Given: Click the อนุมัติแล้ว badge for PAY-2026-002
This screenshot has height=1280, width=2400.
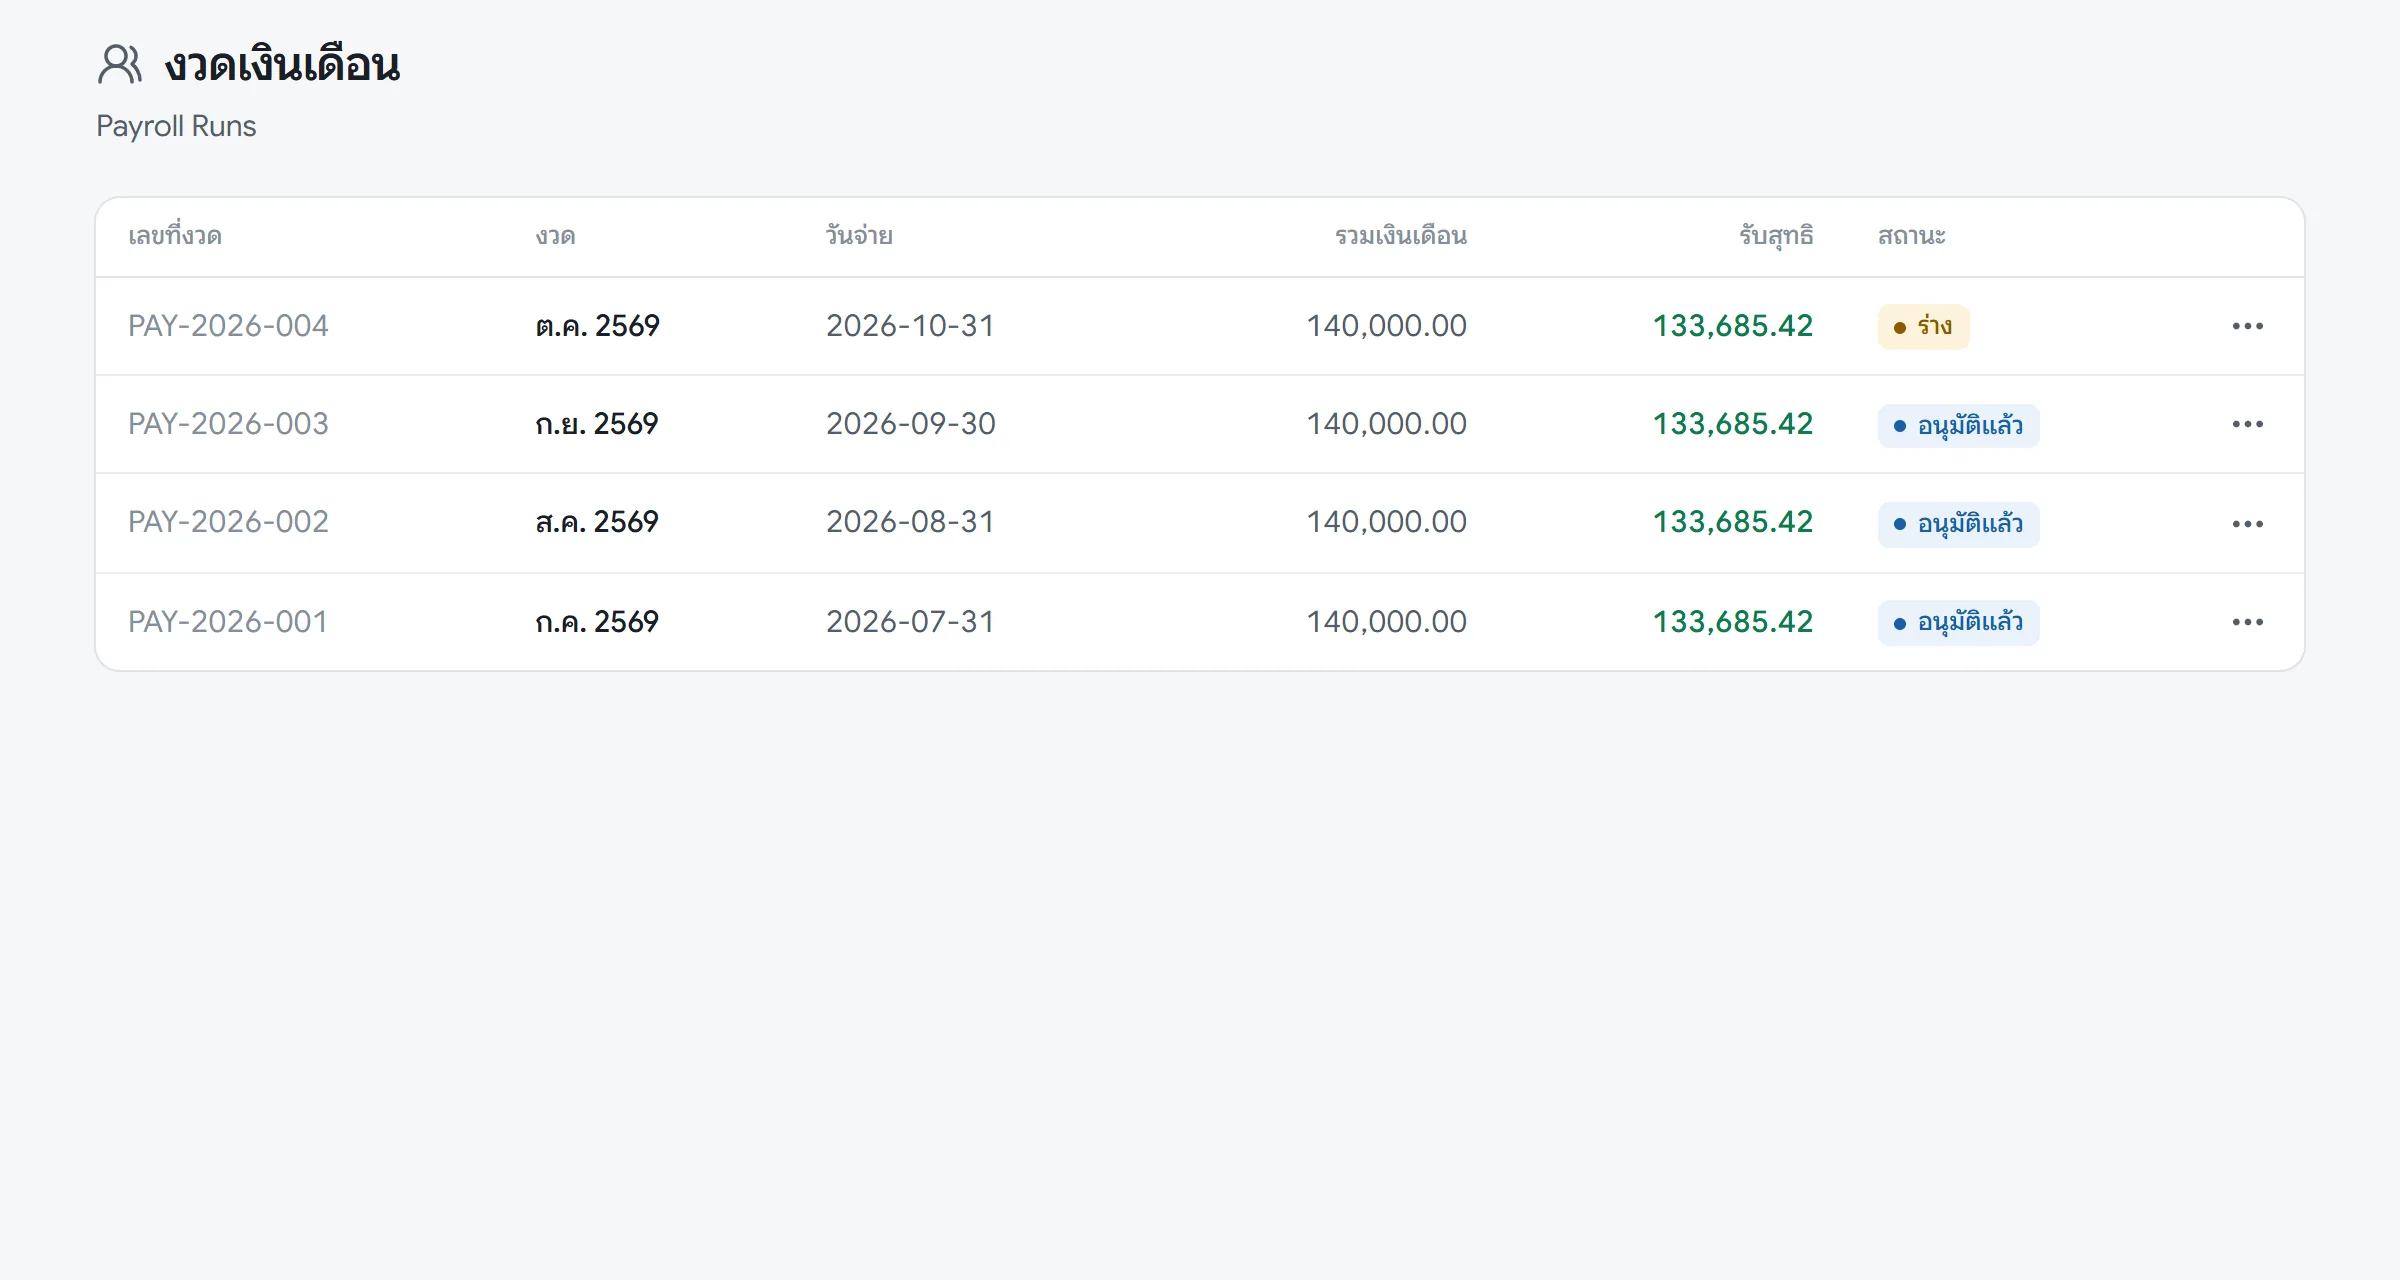Looking at the screenshot, I should click(x=1958, y=525).
